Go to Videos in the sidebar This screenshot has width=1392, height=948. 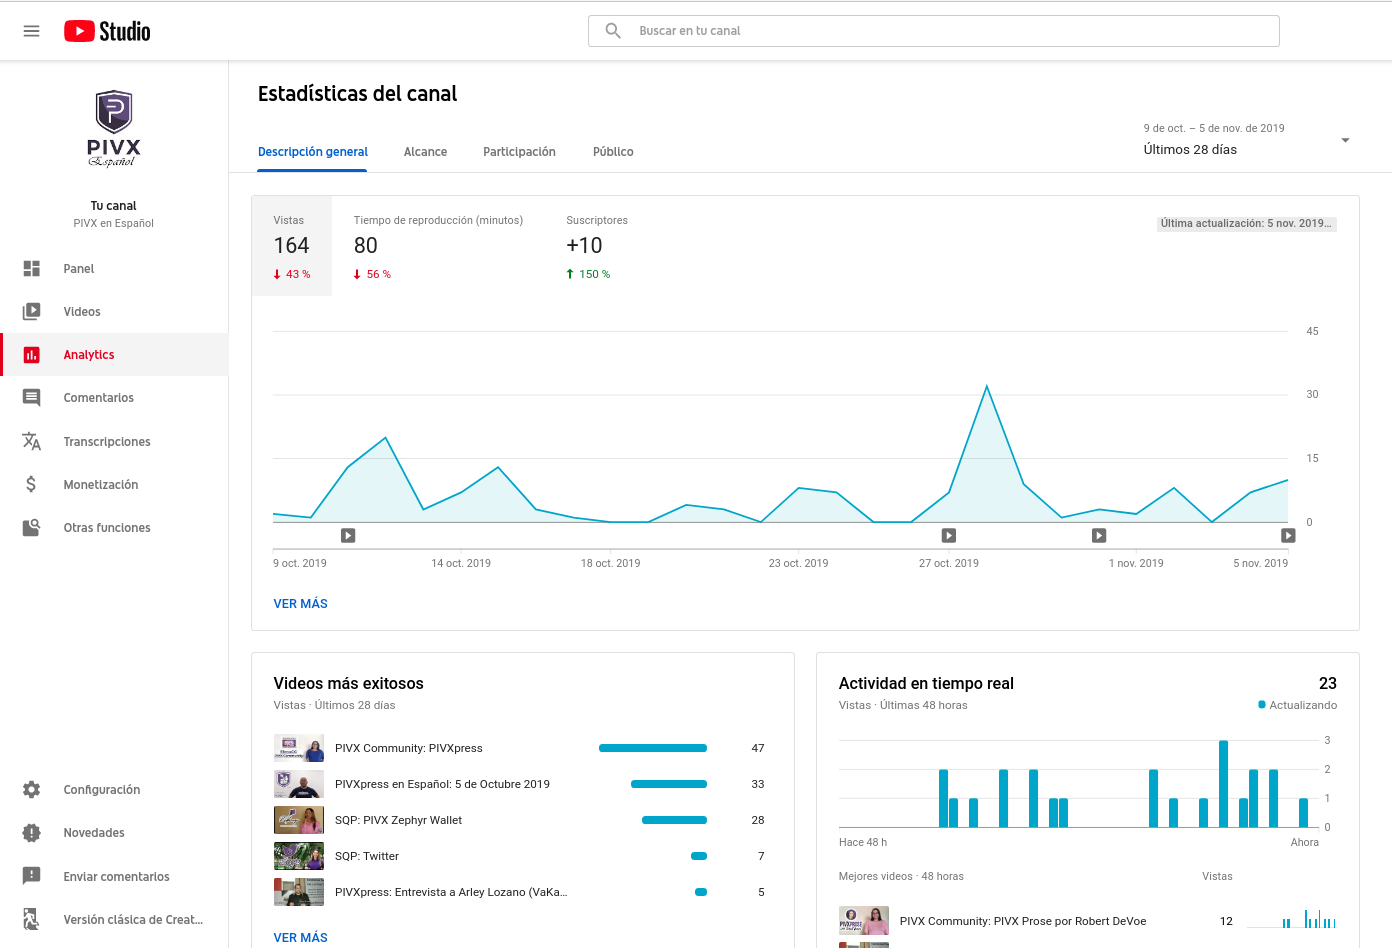click(114, 312)
